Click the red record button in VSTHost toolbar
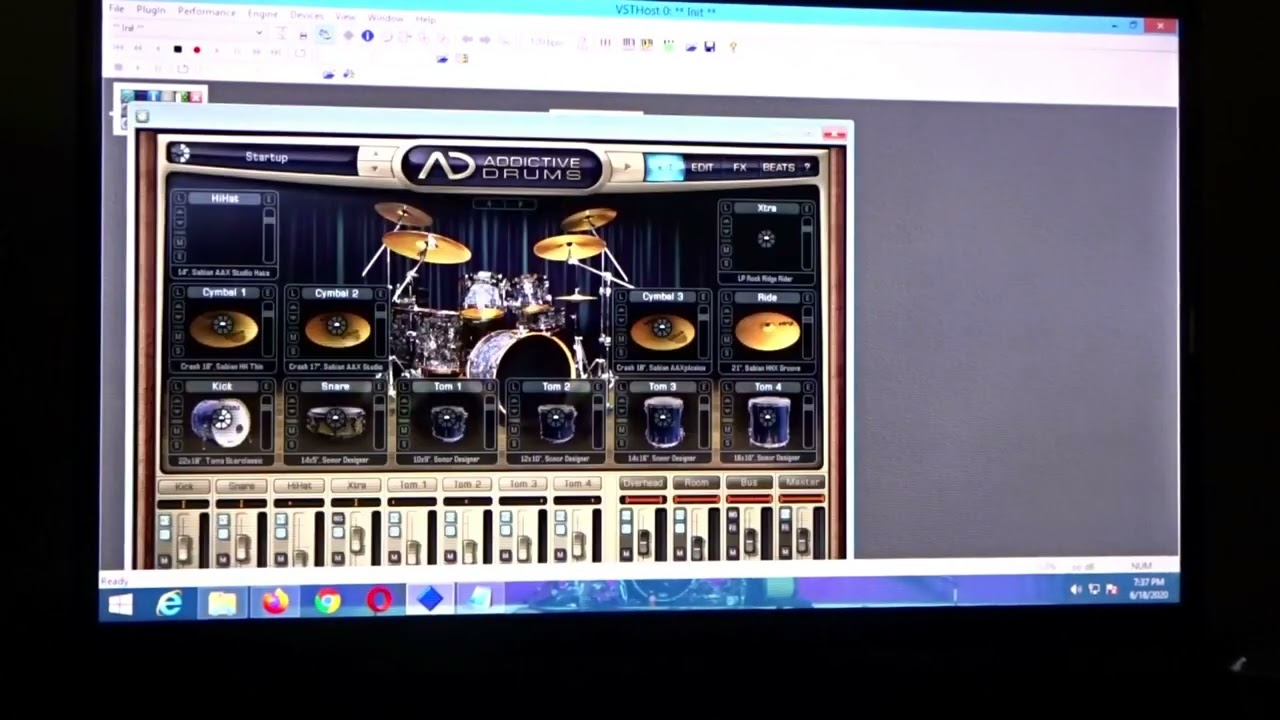 click(x=197, y=49)
